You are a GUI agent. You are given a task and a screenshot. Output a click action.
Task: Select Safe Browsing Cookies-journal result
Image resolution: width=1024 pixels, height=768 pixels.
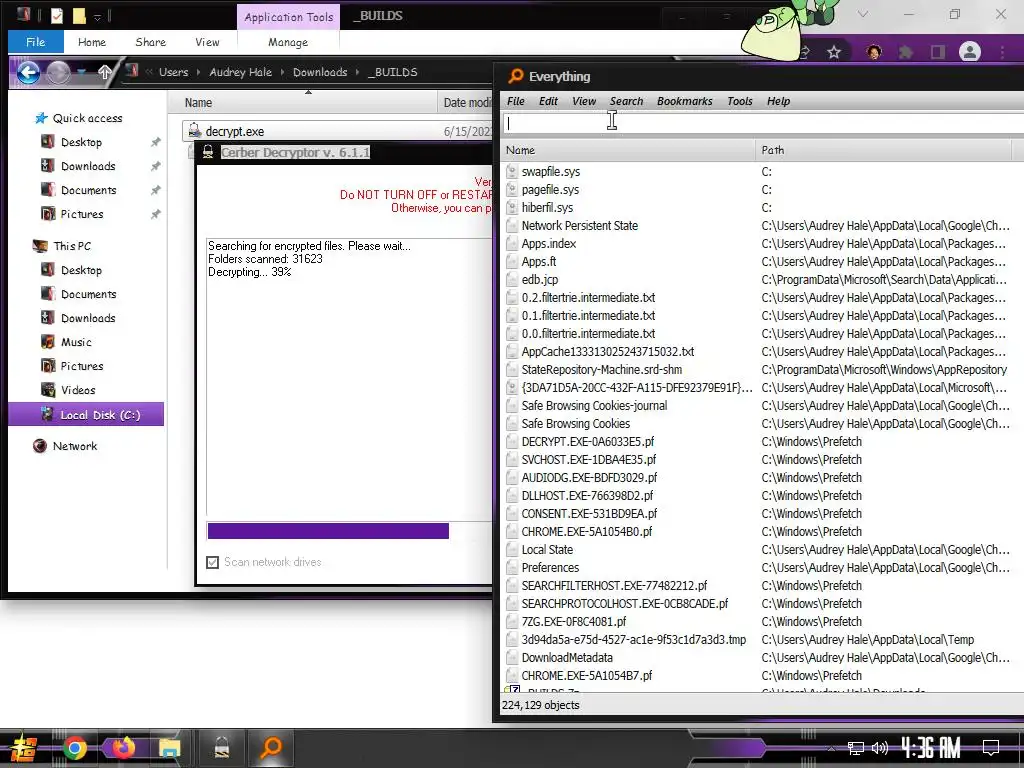[594, 406]
